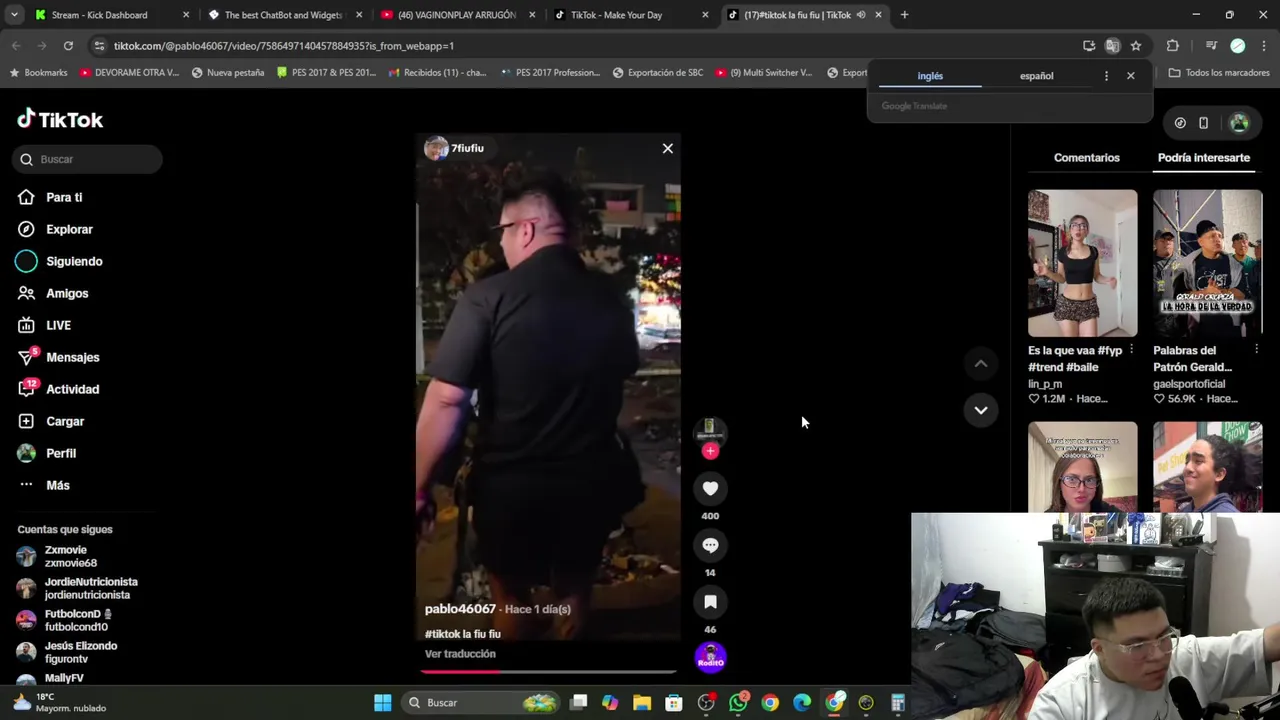This screenshot has height=720, width=1280.
Task: Open the 7fiufiu creator name
Action: (467, 148)
